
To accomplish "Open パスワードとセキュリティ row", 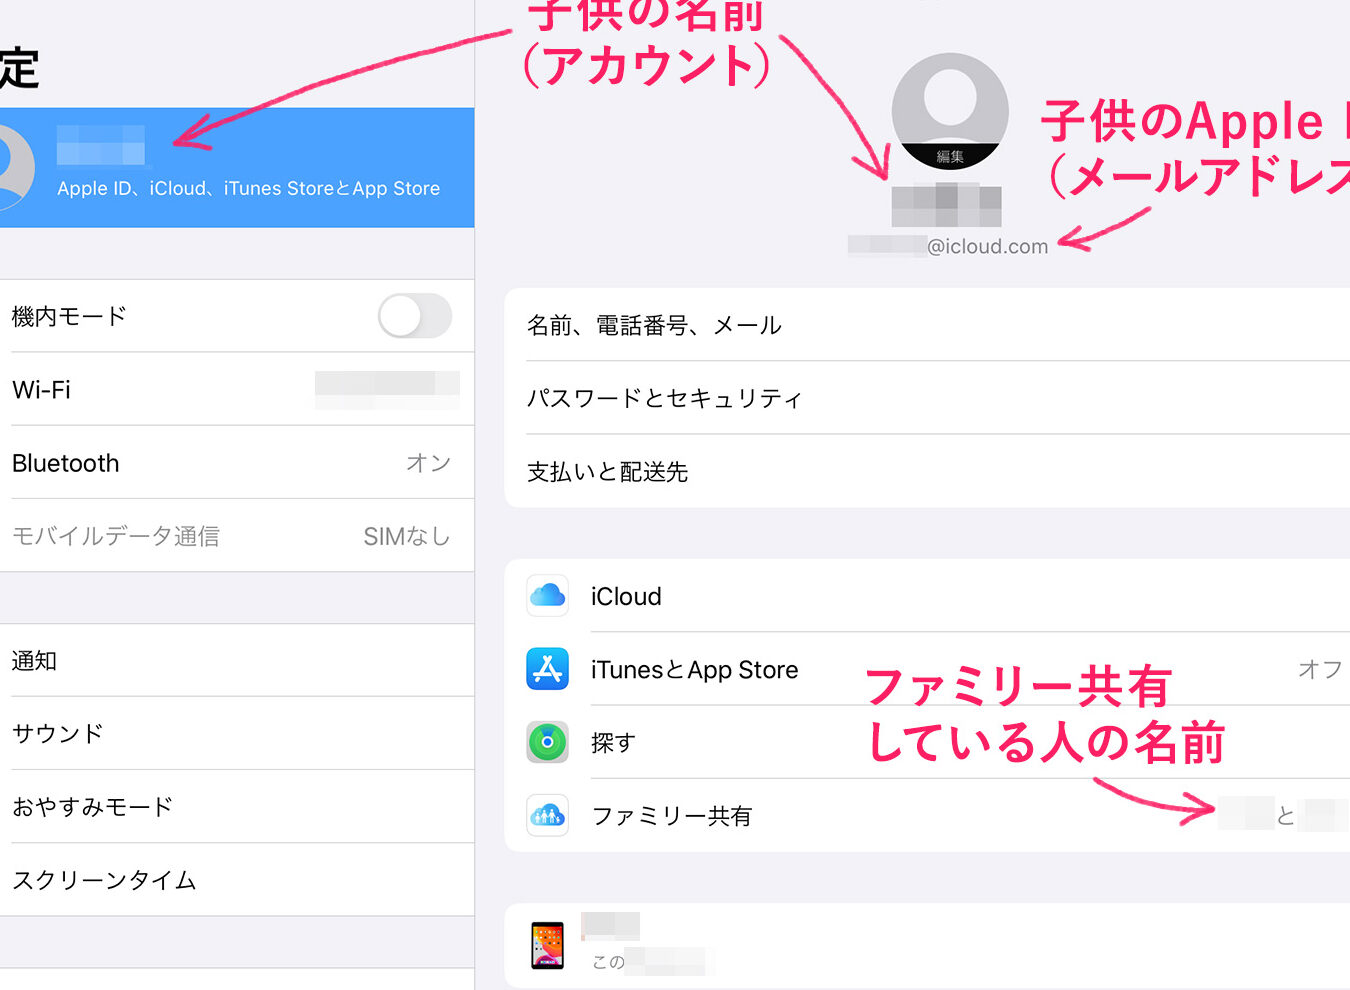I will pos(927,398).
